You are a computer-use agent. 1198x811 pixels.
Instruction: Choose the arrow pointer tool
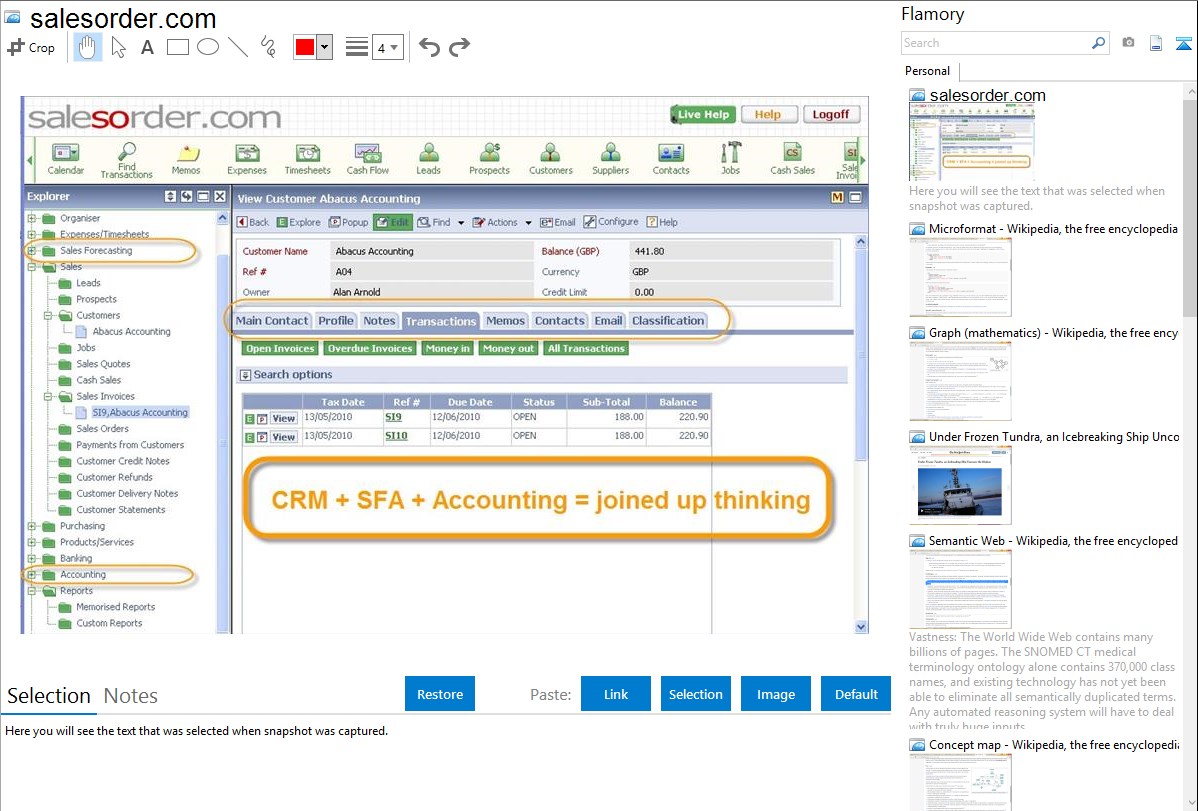[118, 47]
